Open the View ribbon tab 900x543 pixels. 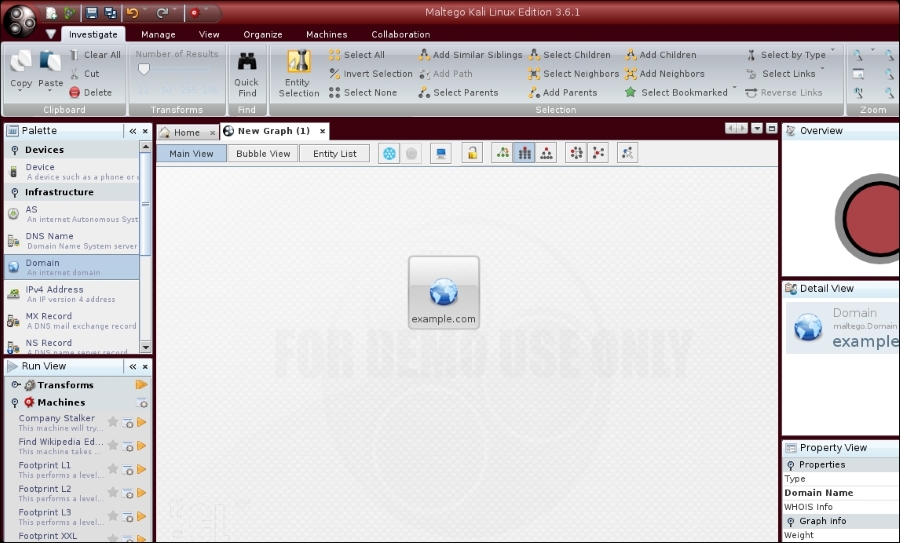[209, 34]
